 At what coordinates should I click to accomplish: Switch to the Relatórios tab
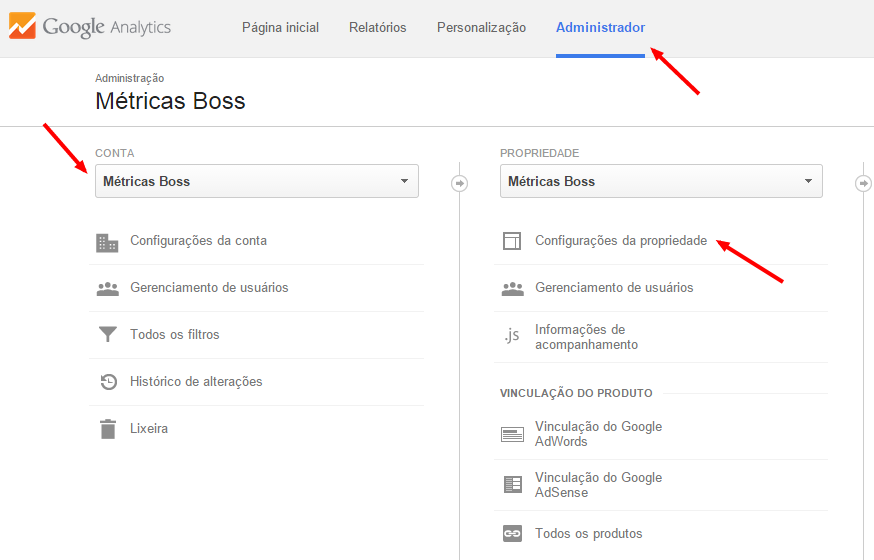(377, 28)
